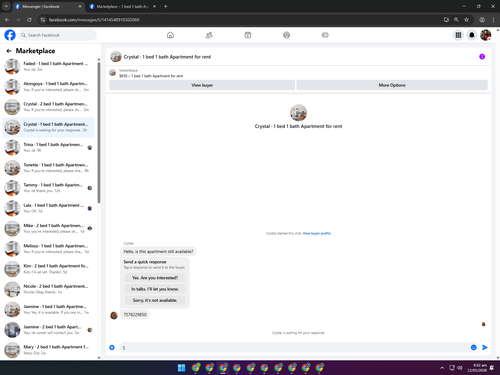
Task: Open the Tammy conversation
Action: click(49, 188)
